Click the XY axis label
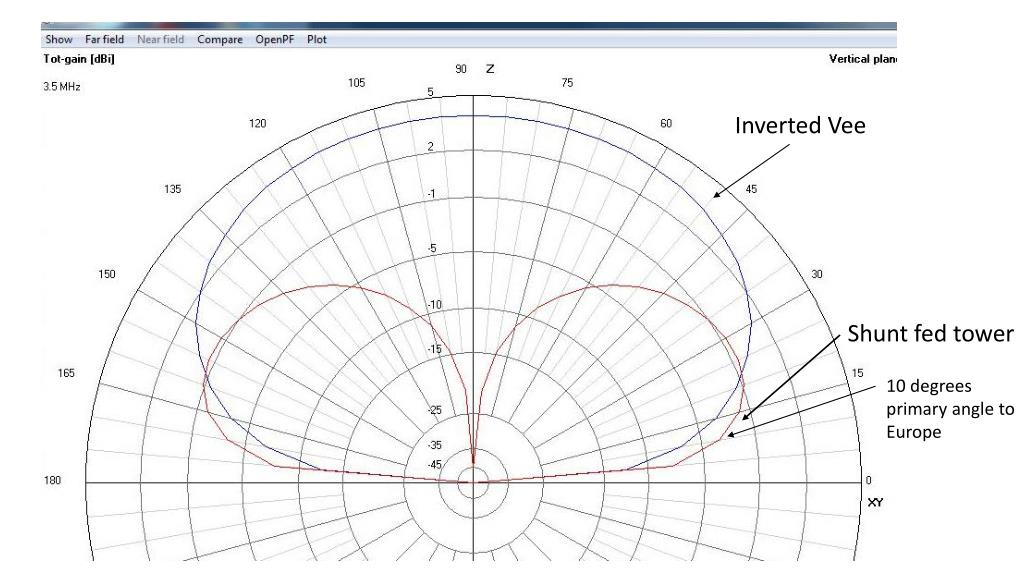 (x=876, y=502)
